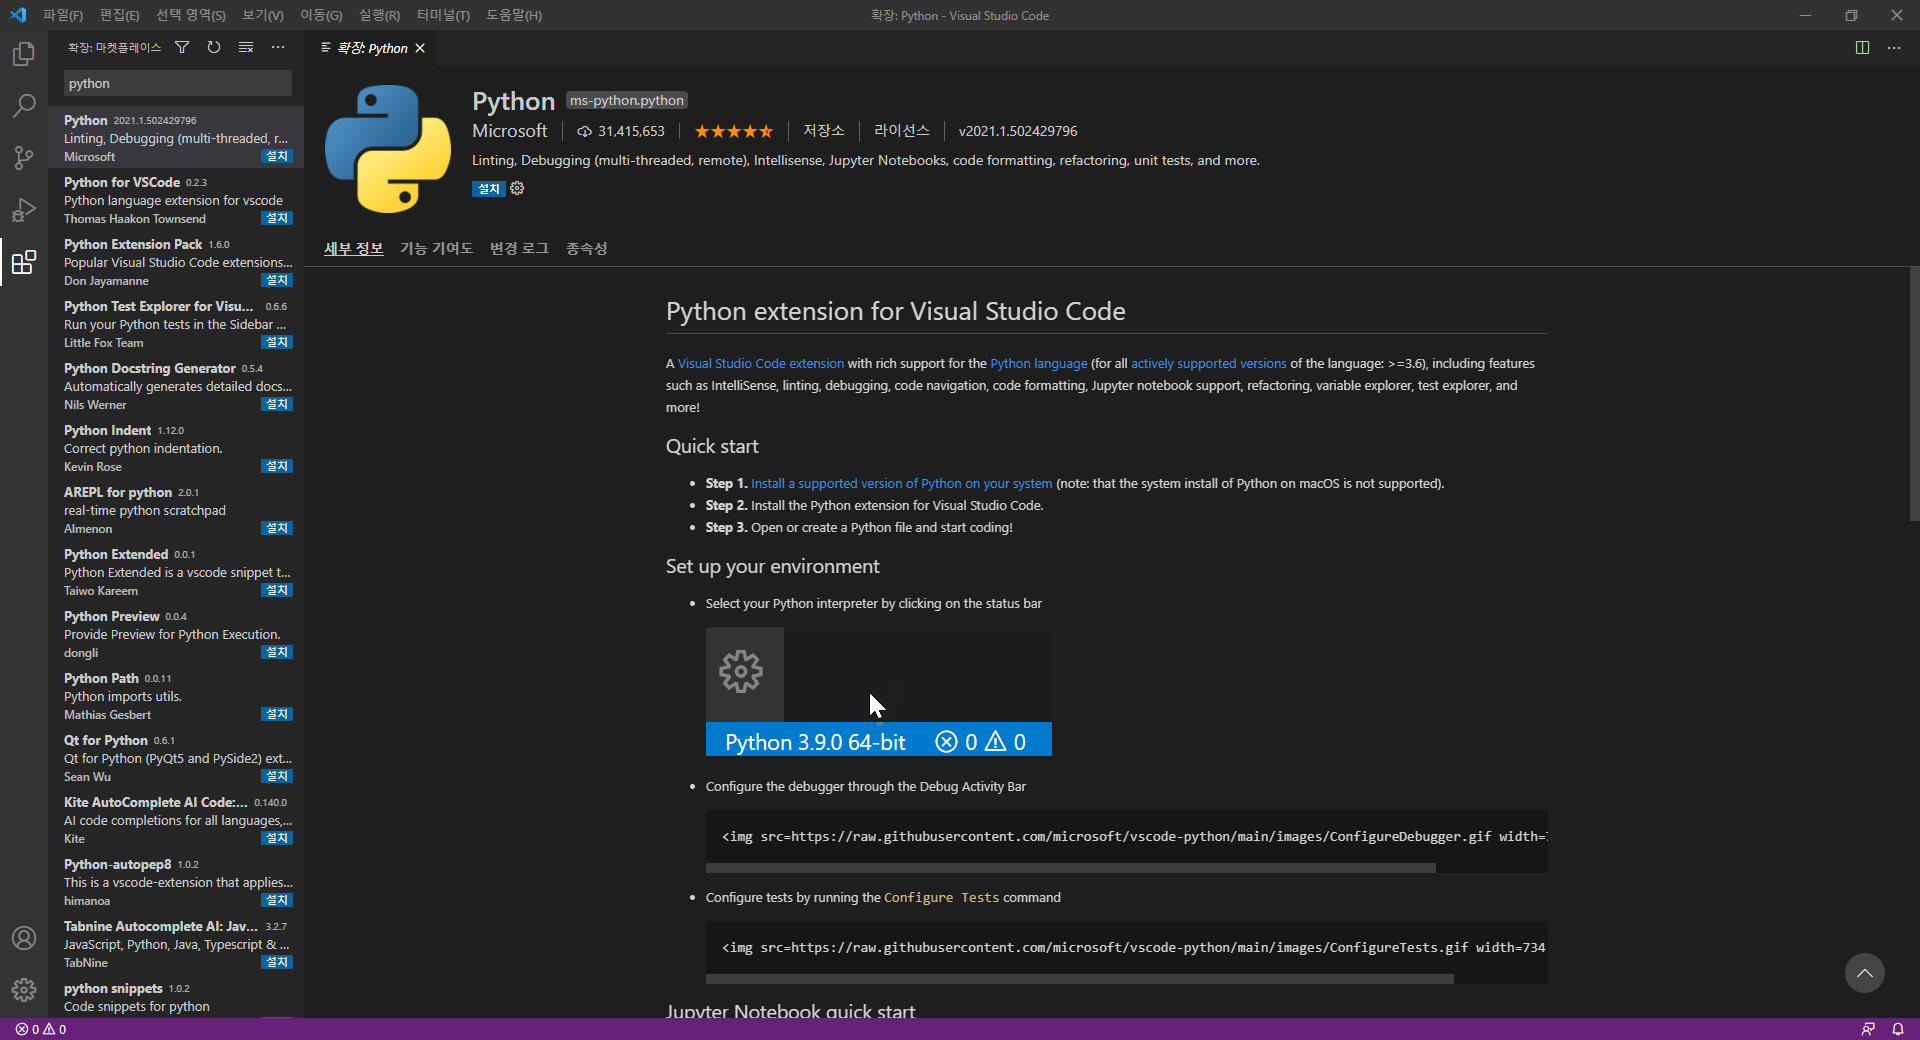Open the 편집(E) menu

(120, 15)
